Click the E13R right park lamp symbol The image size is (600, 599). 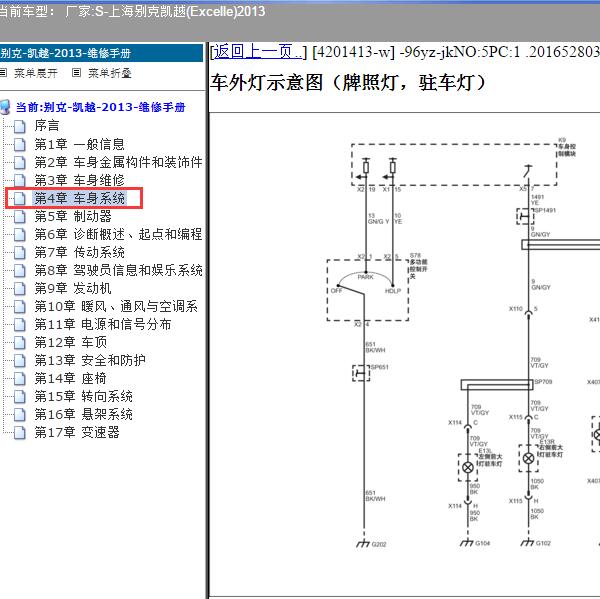tap(528, 458)
